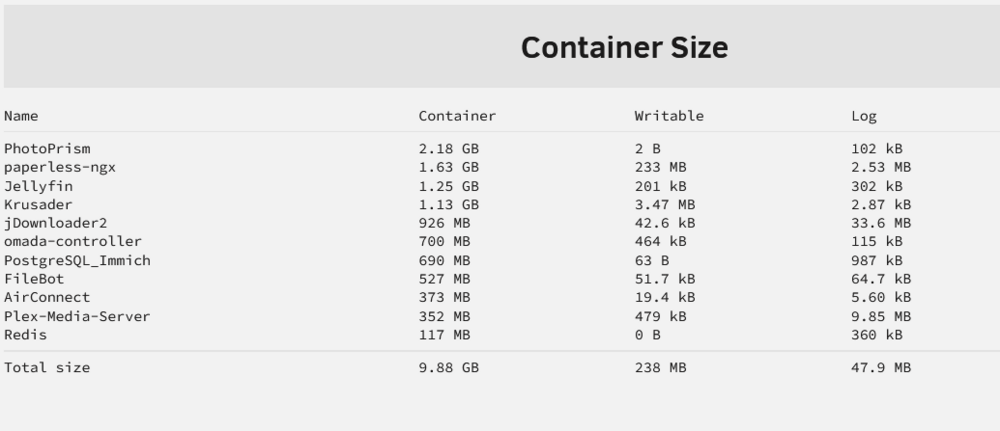Click the Krusader container name

38,205
